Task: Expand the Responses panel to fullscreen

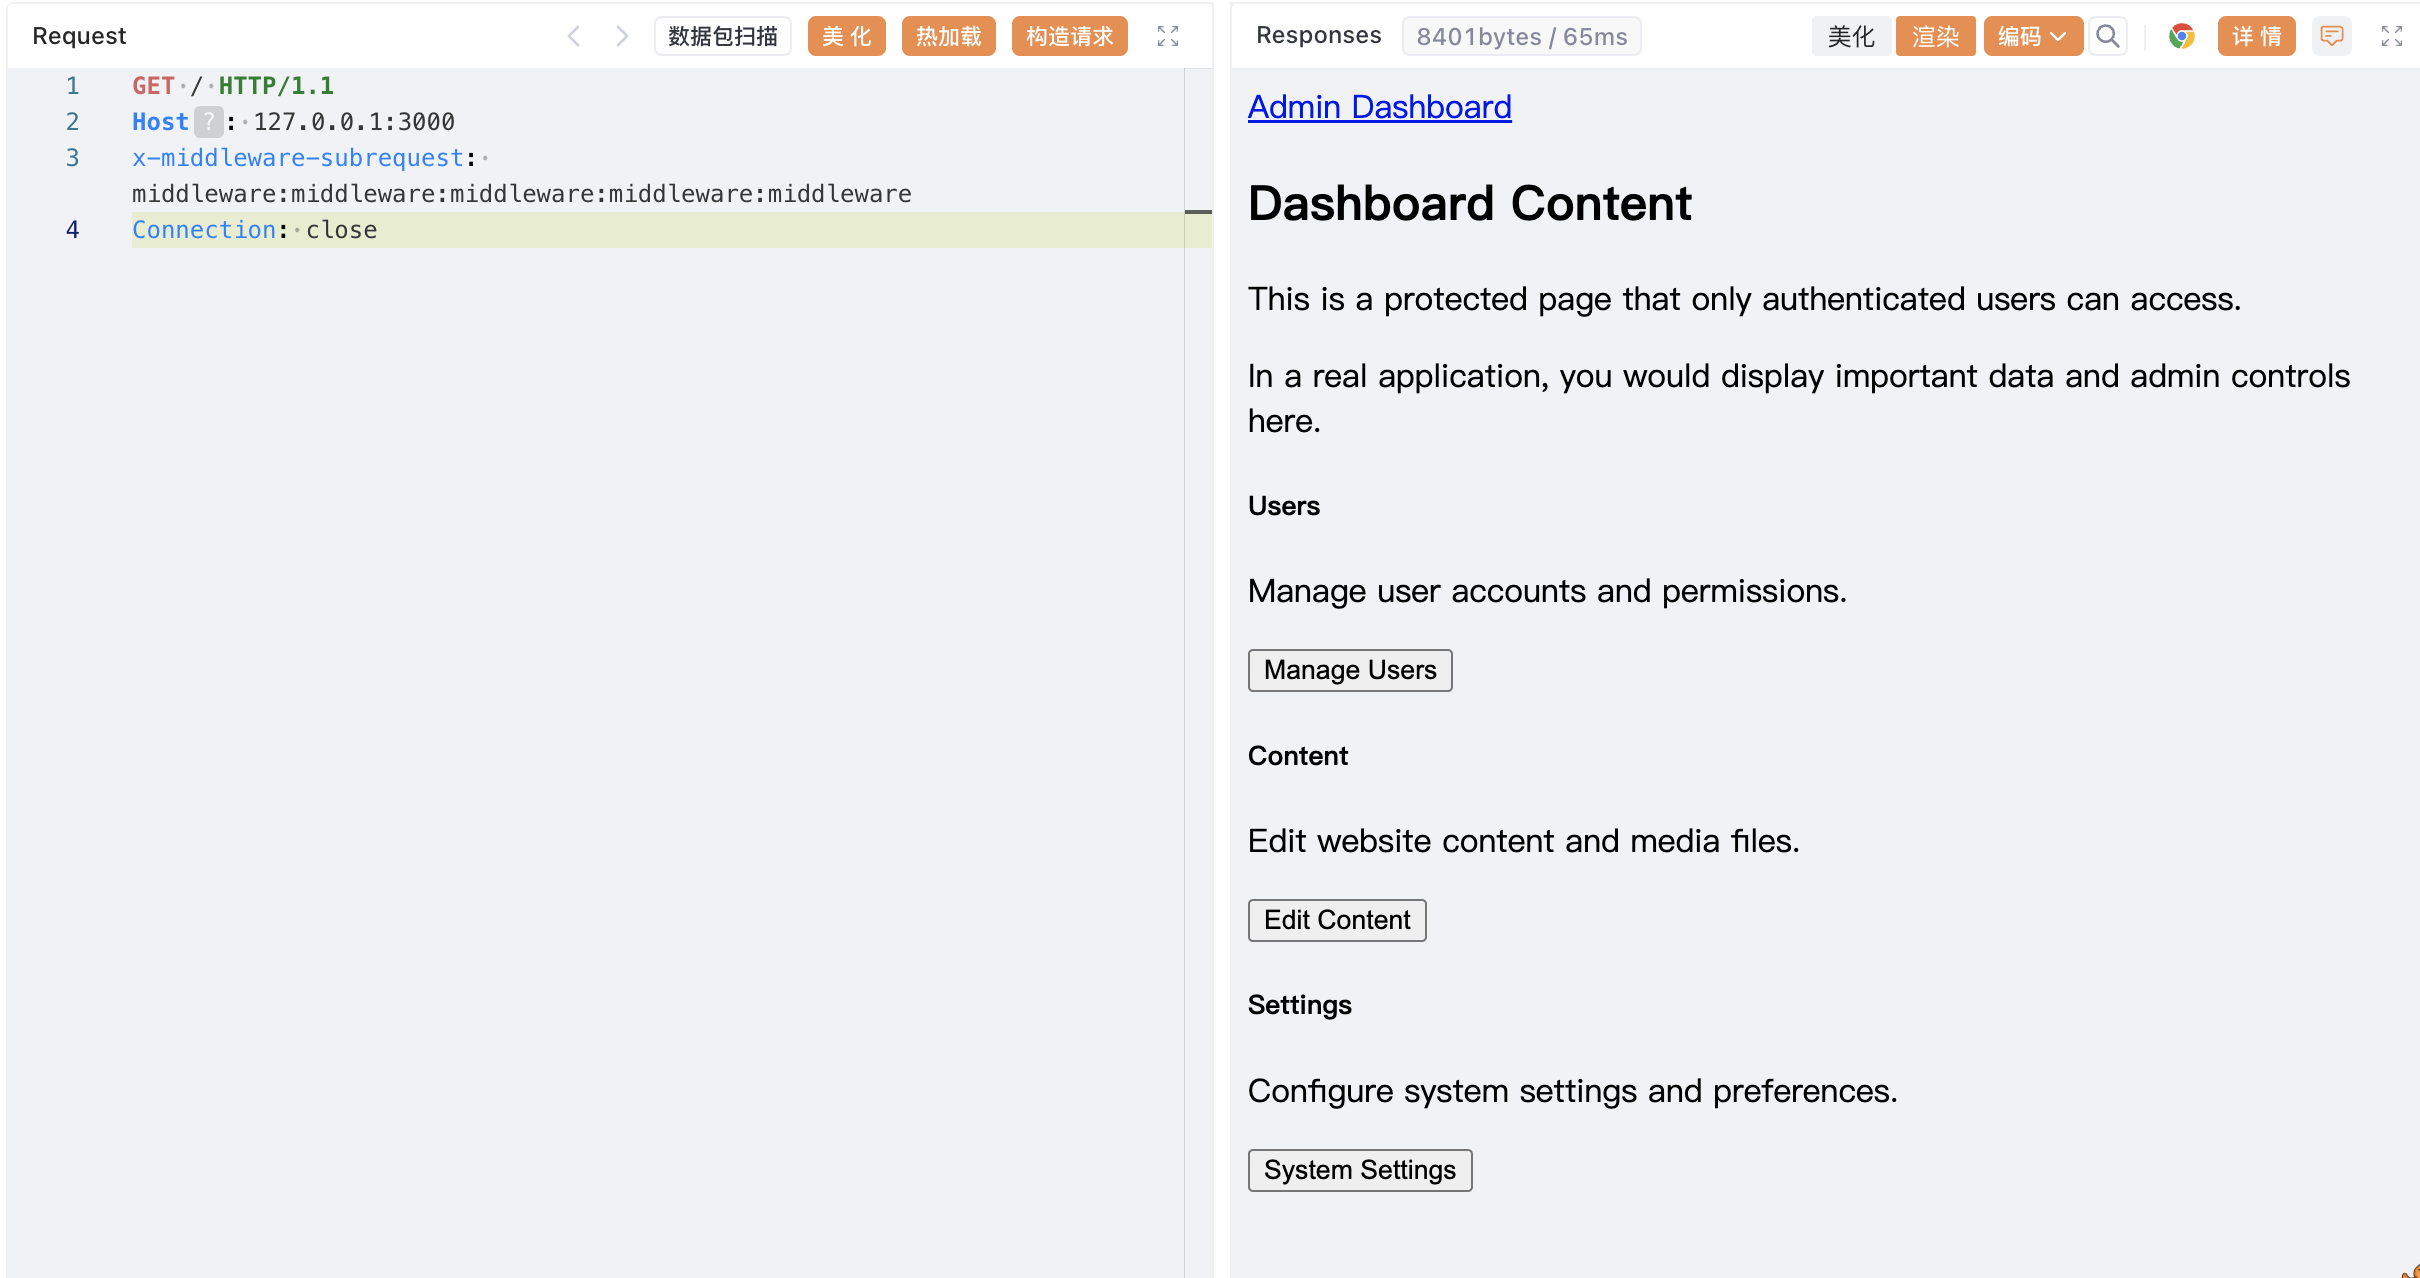Action: click(2391, 36)
